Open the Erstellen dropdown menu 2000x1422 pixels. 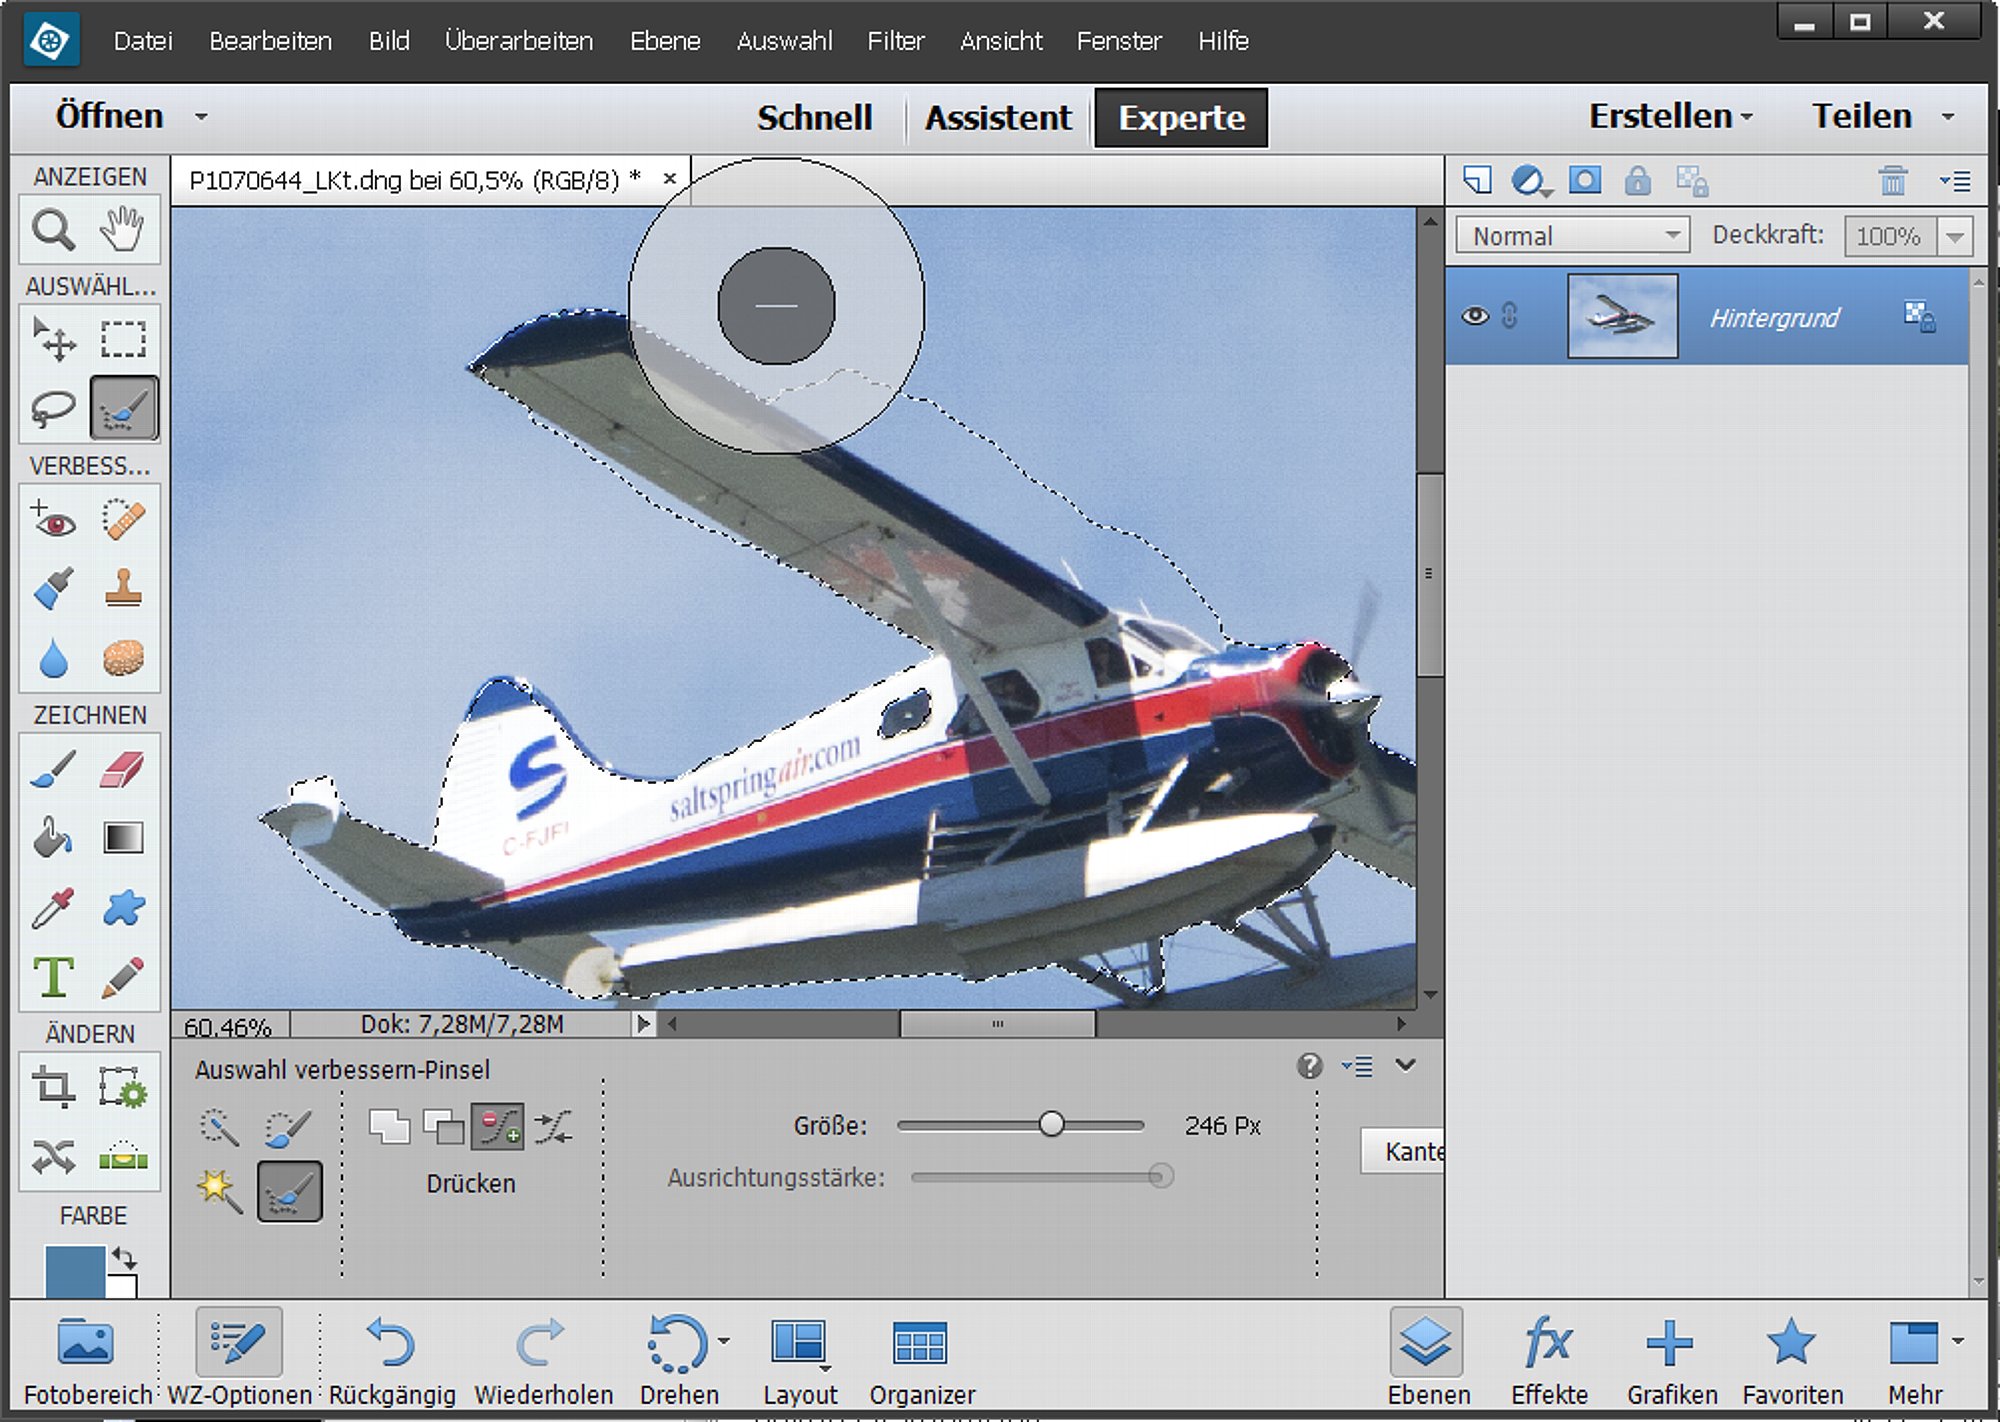click(1670, 117)
